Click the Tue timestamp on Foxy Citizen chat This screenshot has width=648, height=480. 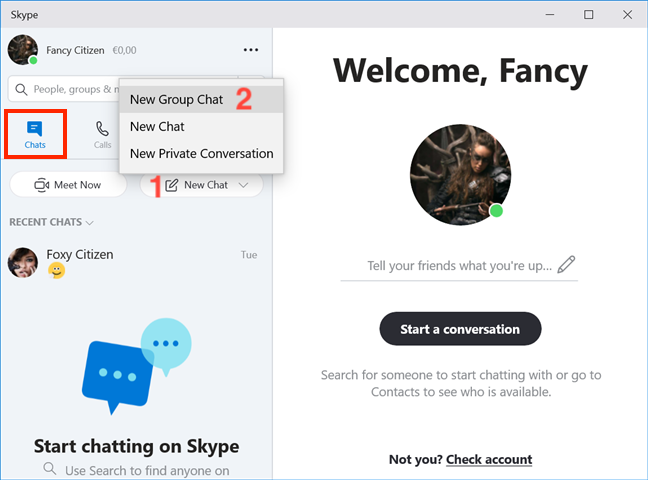(249, 255)
